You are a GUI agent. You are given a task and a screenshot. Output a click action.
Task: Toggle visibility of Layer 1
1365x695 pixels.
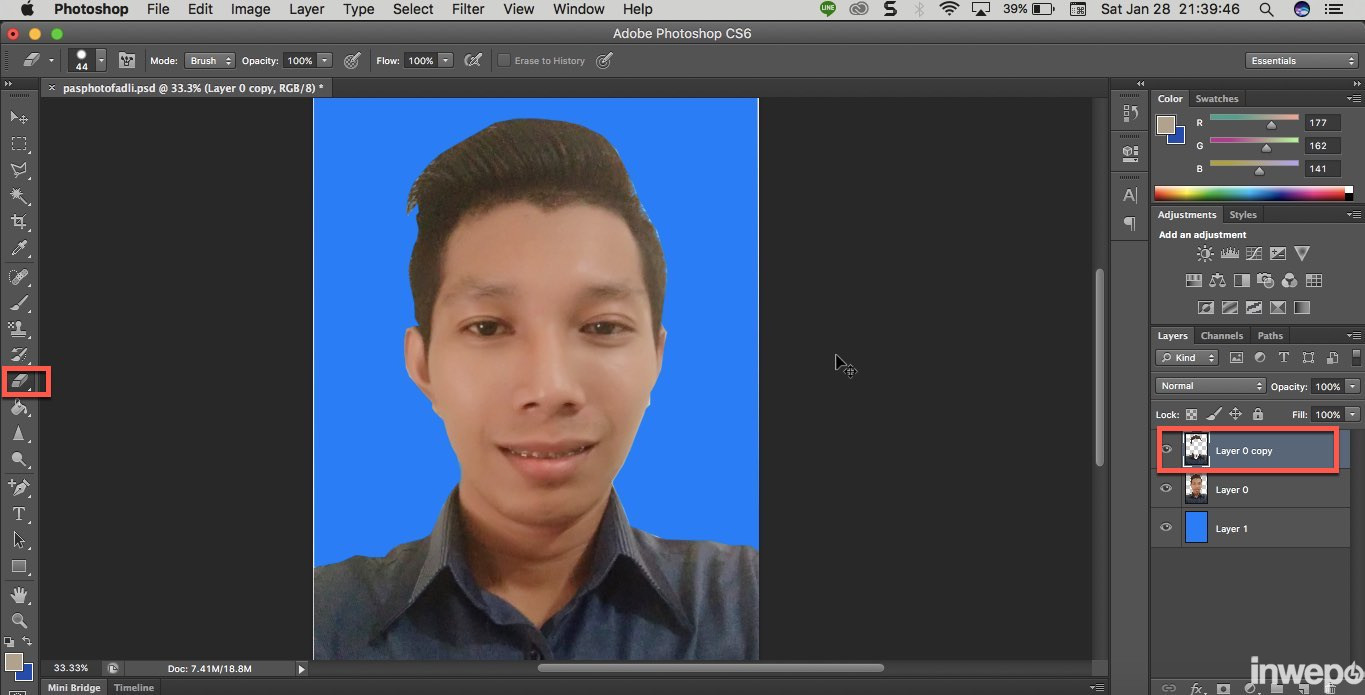coord(1166,528)
